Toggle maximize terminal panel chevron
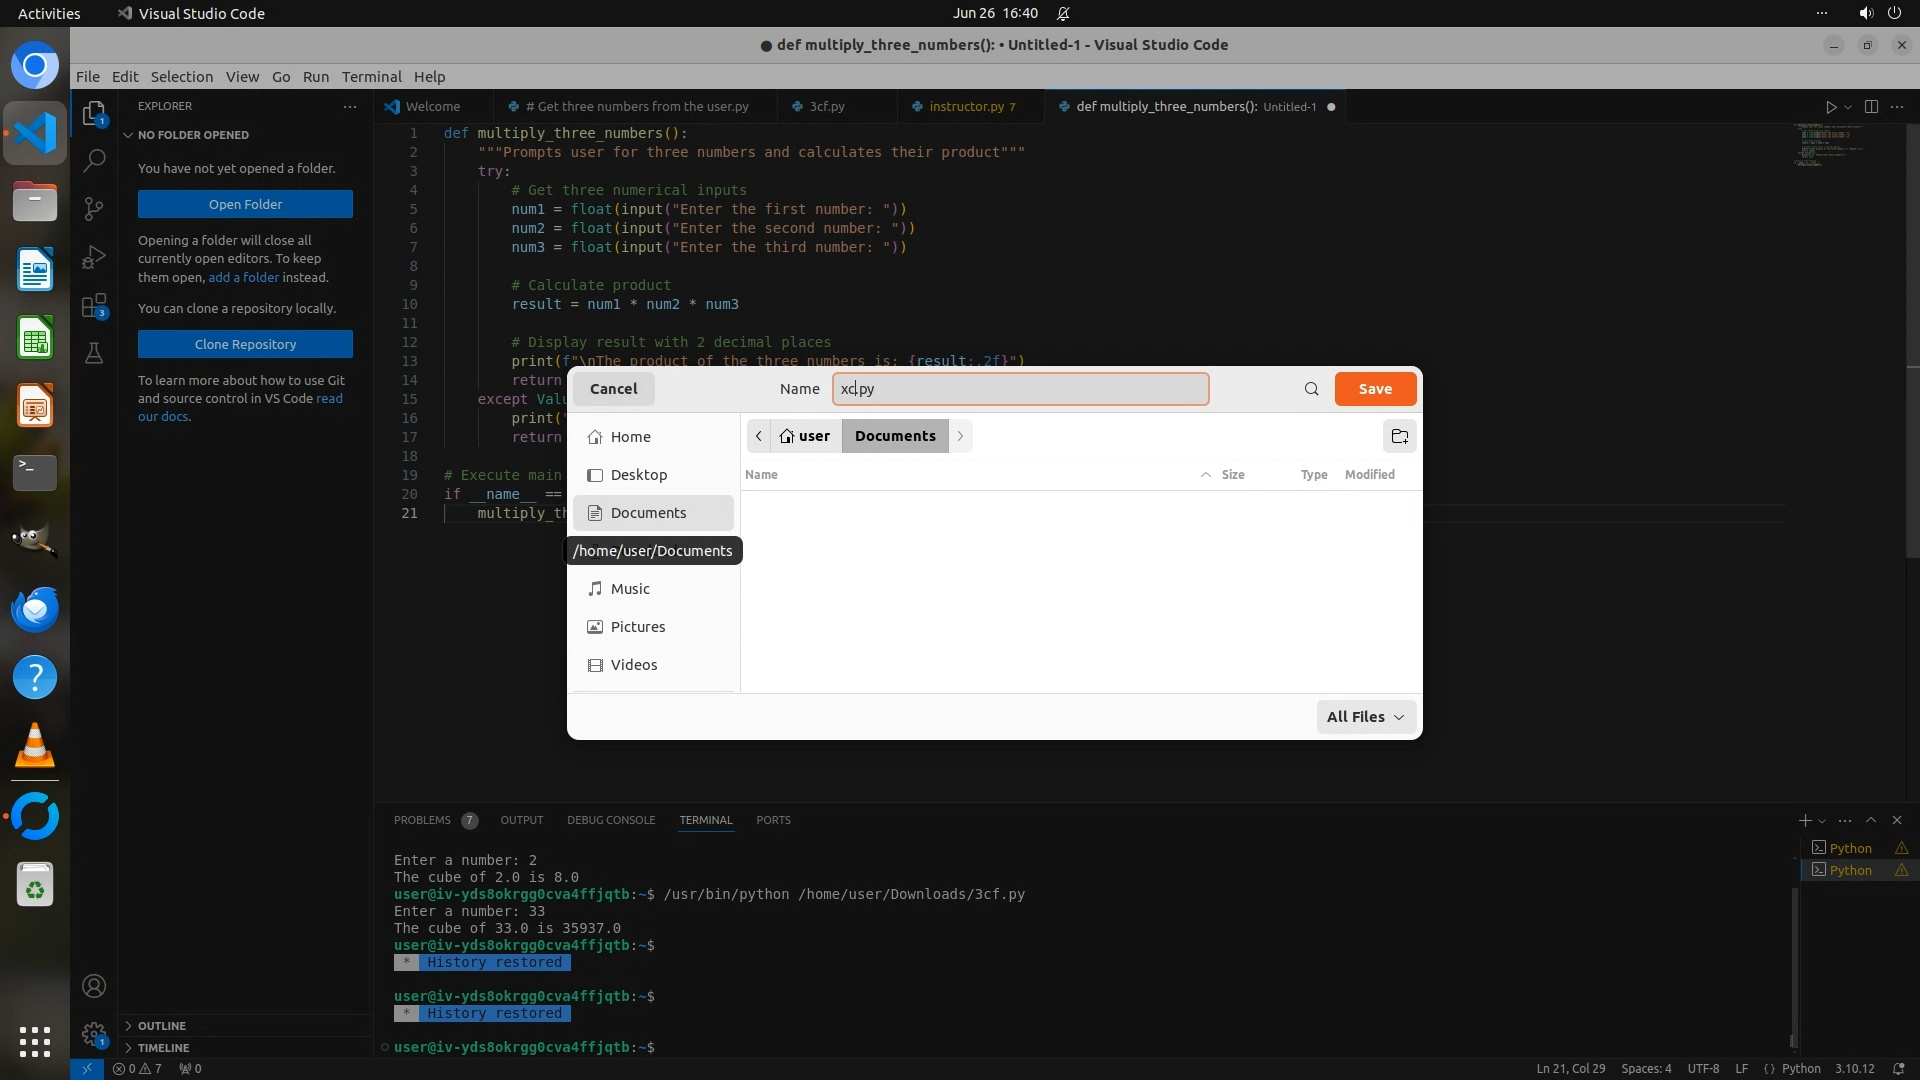The image size is (1920, 1080). (1871, 820)
